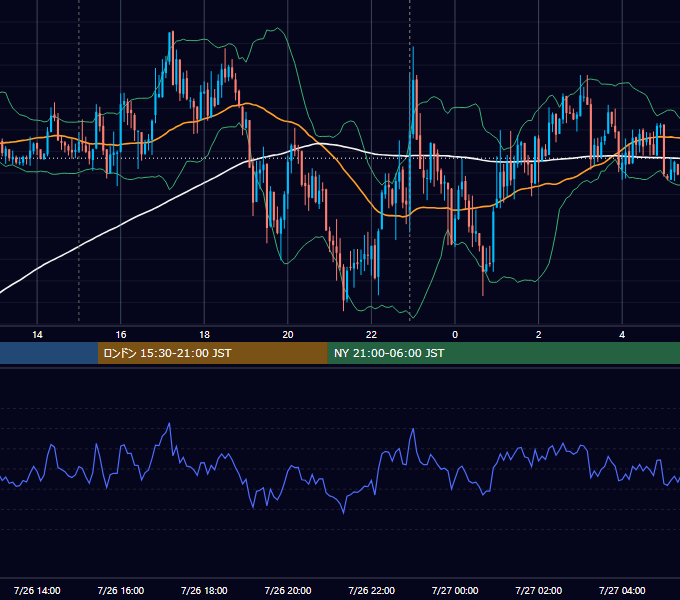Click the 7/26 22:00 time label

(x=372, y=590)
